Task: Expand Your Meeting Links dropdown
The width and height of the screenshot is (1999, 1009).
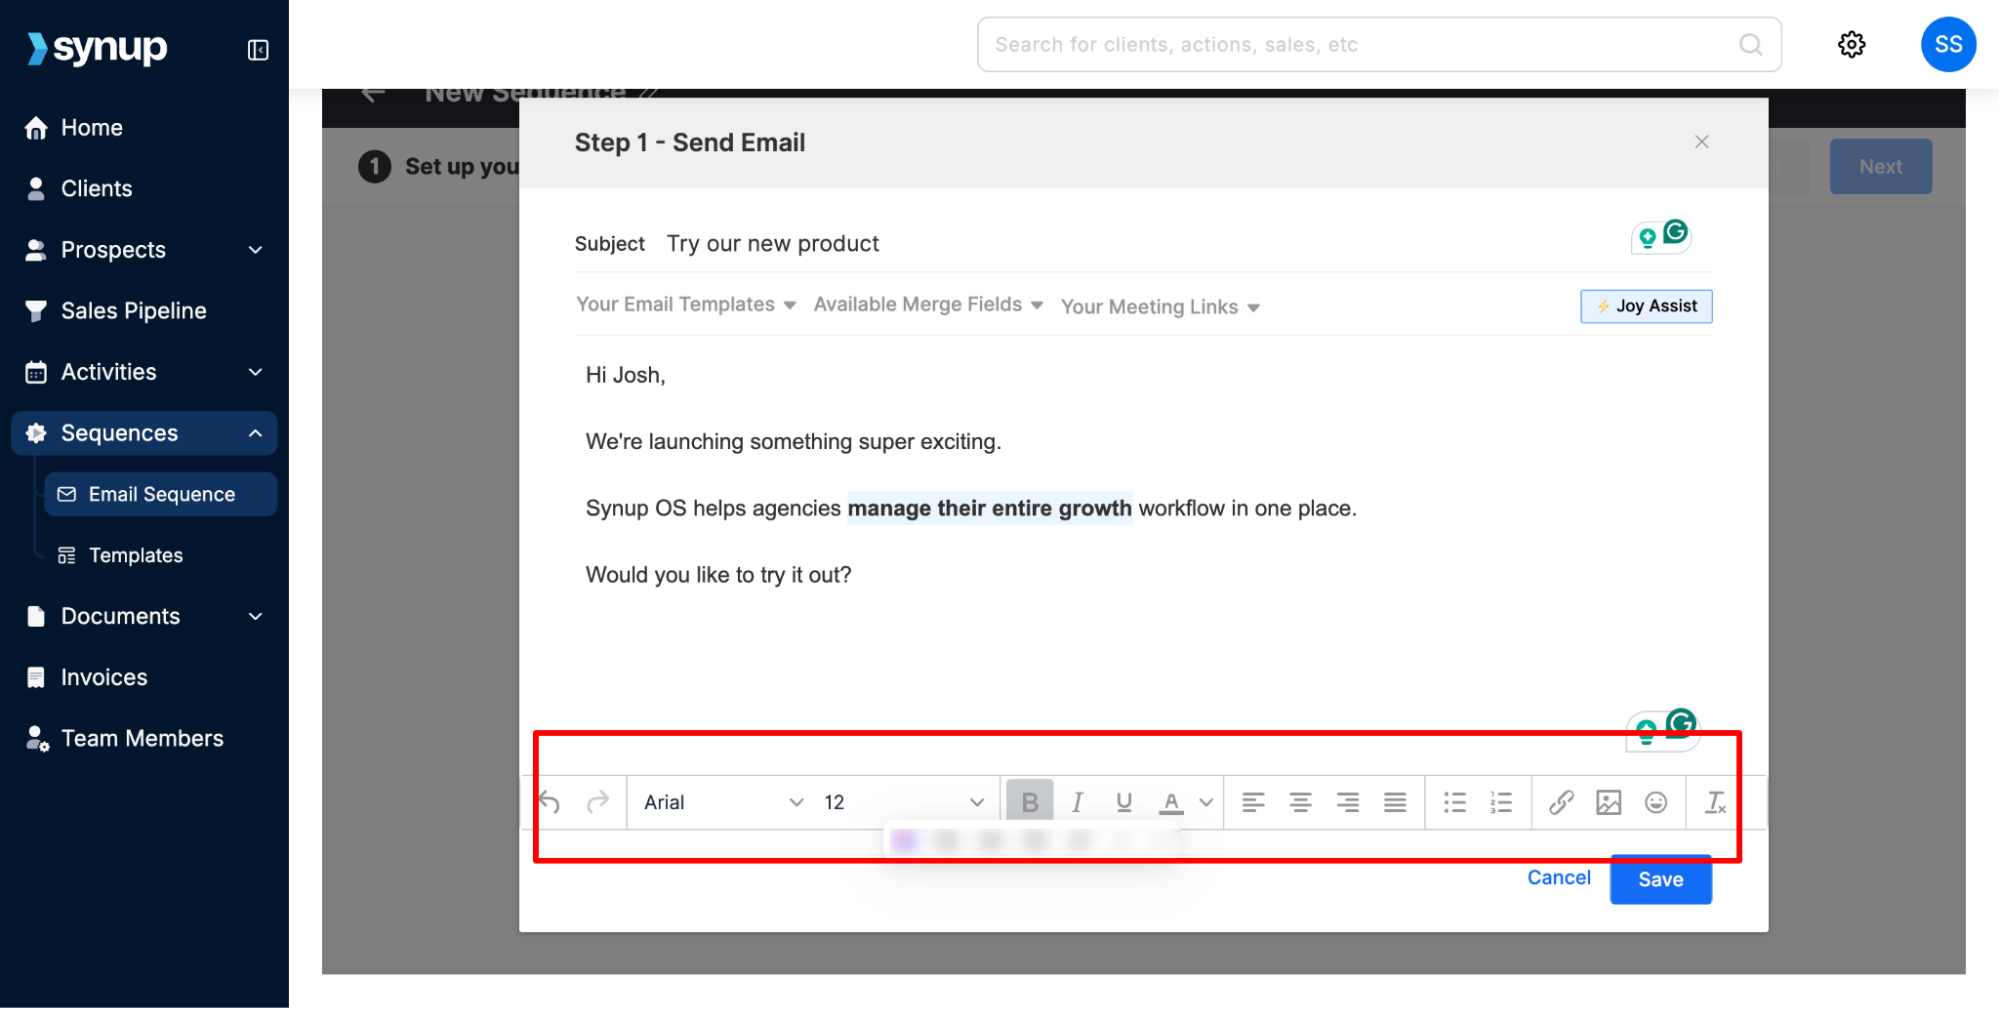Action: (x=1160, y=307)
